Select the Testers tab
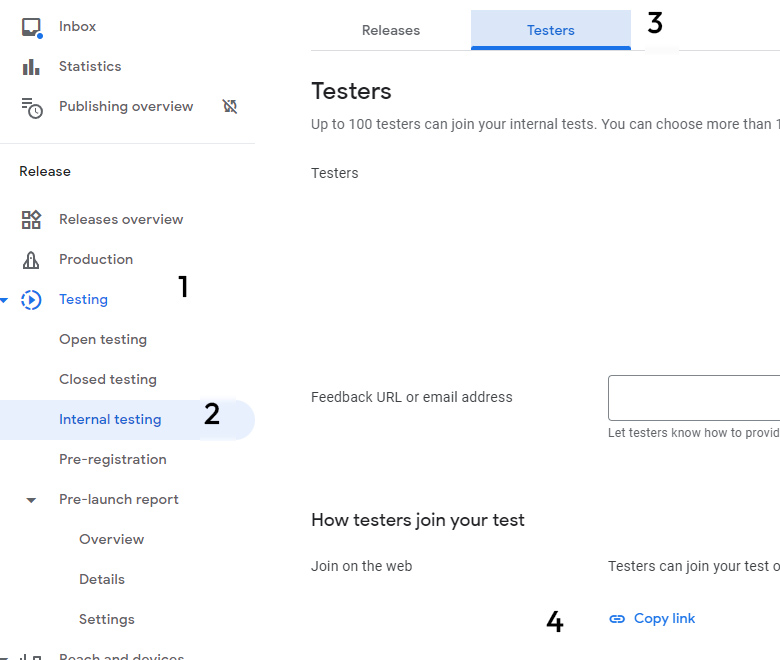 551,30
